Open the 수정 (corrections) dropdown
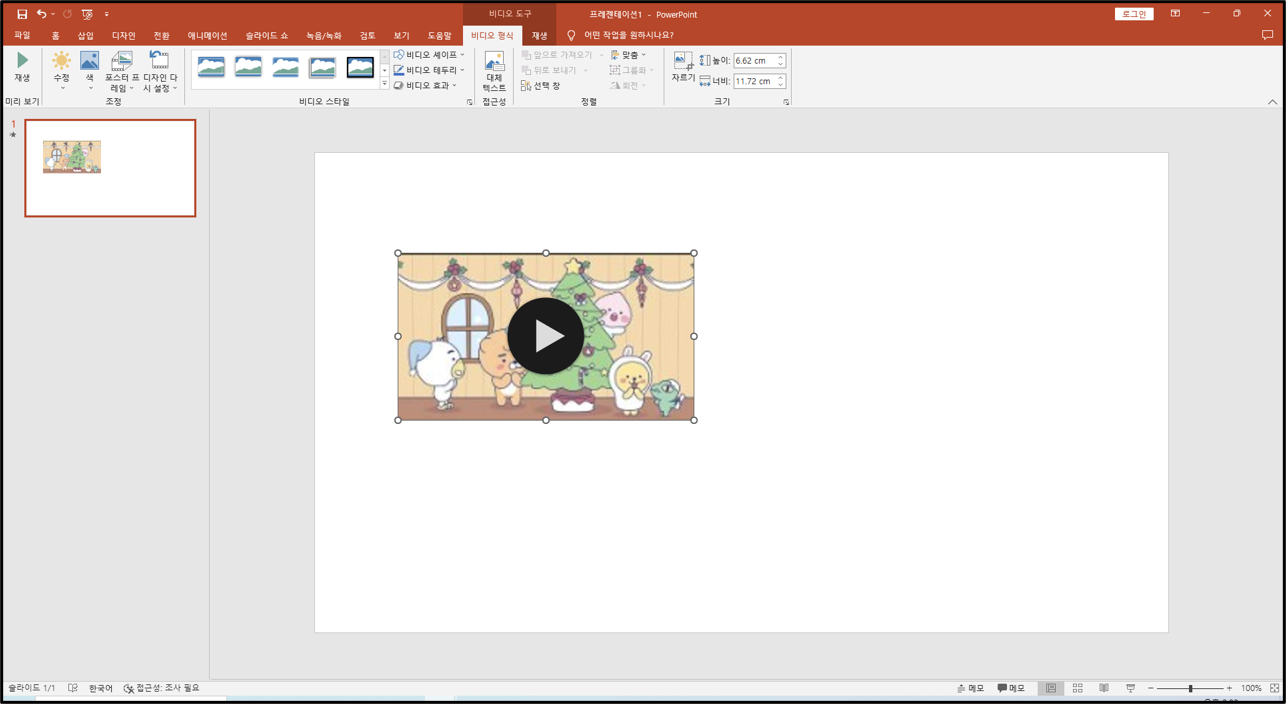The image size is (1286, 704). tap(62, 72)
